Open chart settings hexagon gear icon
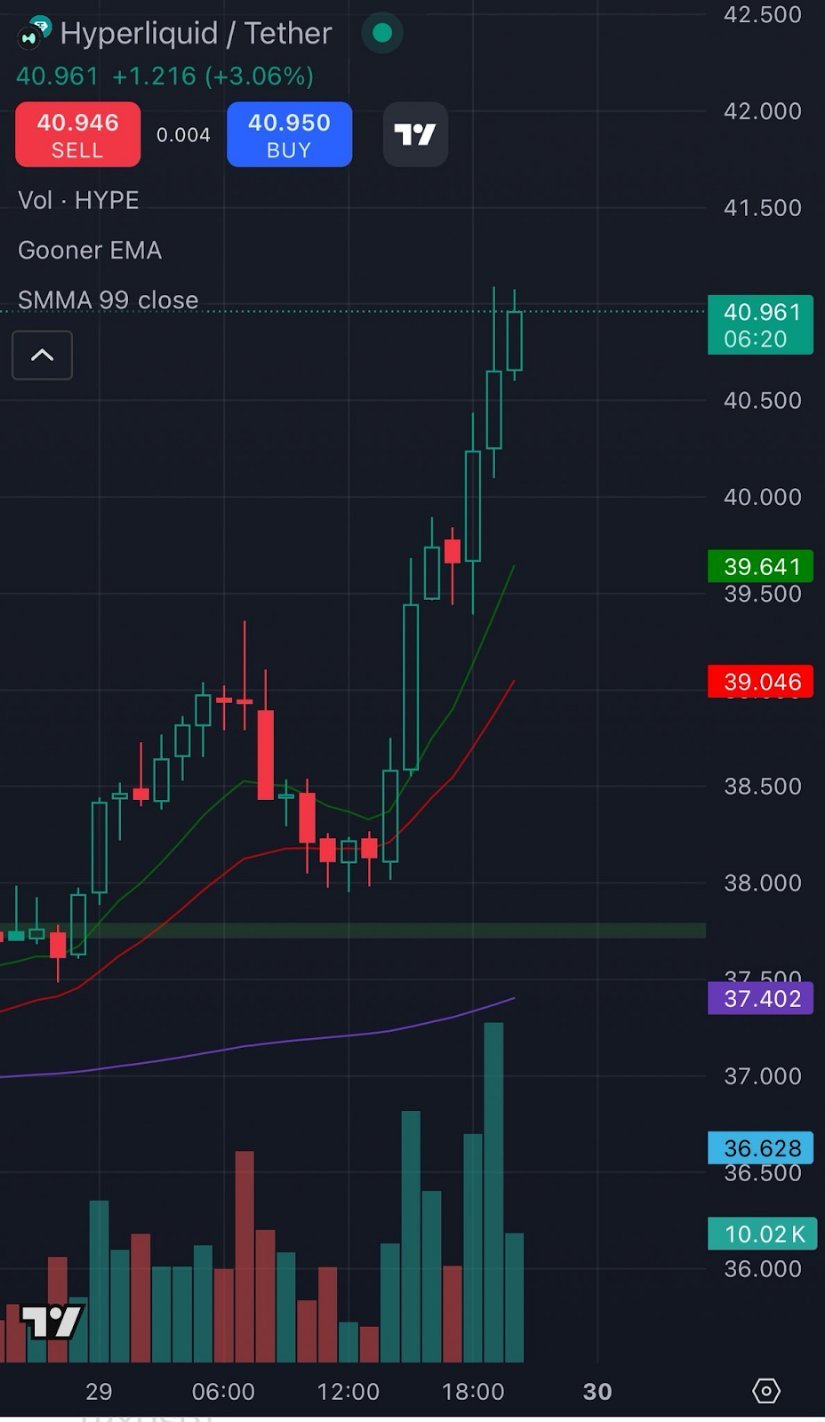Image resolution: width=825 pixels, height=1422 pixels. (x=766, y=1391)
